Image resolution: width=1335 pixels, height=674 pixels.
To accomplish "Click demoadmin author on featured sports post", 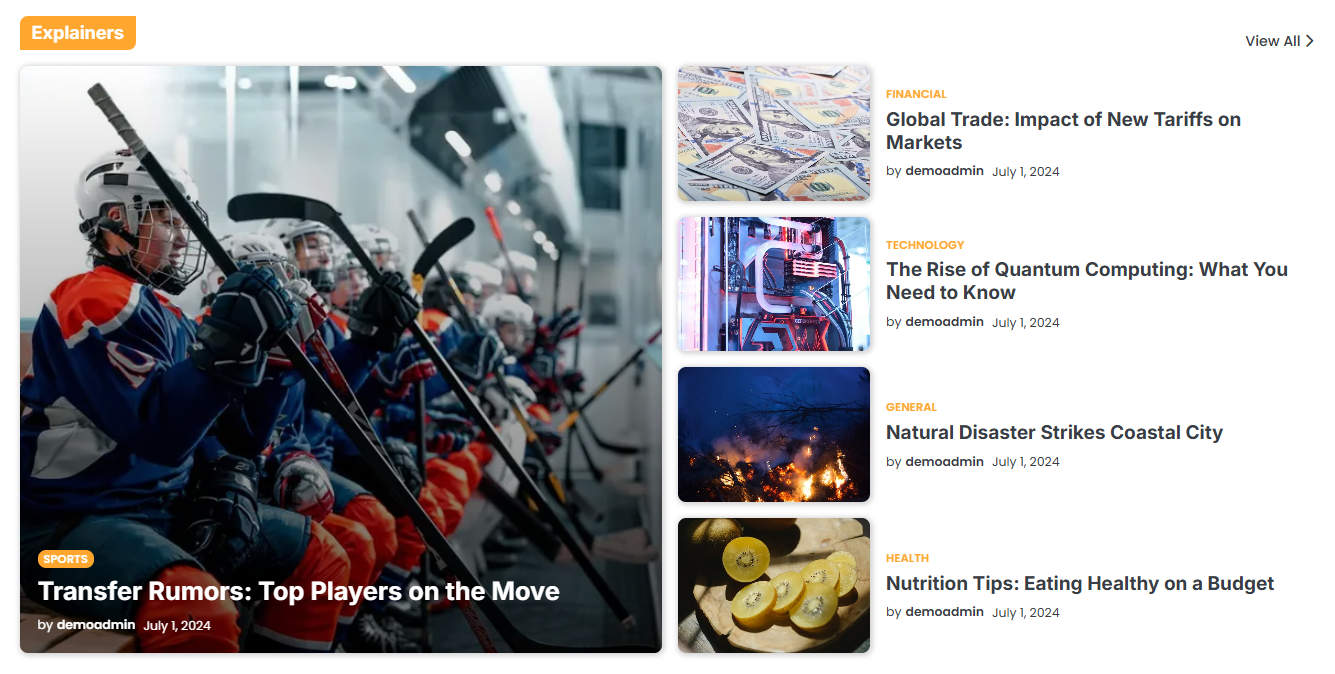I will click(96, 625).
